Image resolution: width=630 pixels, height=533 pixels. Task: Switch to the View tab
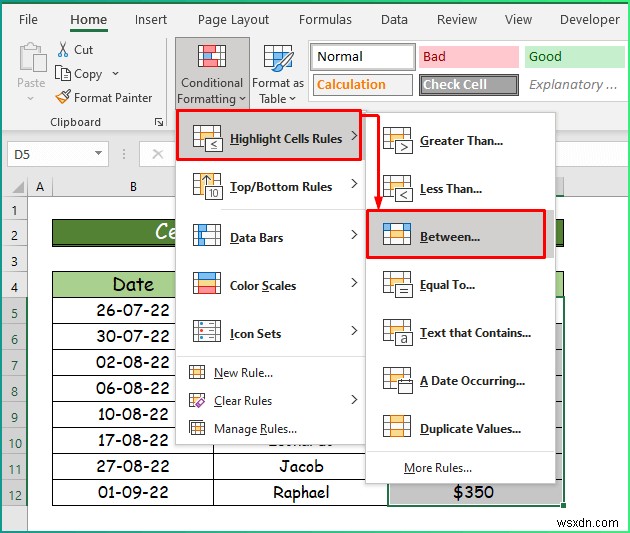tap(518, 19)
